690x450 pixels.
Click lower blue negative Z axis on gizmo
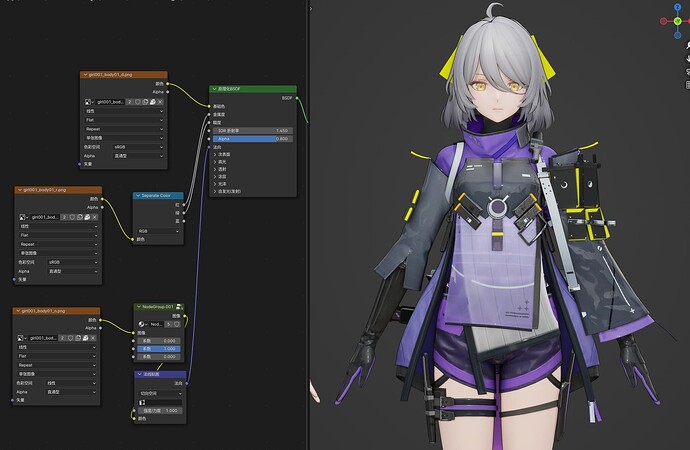point(677,34)
